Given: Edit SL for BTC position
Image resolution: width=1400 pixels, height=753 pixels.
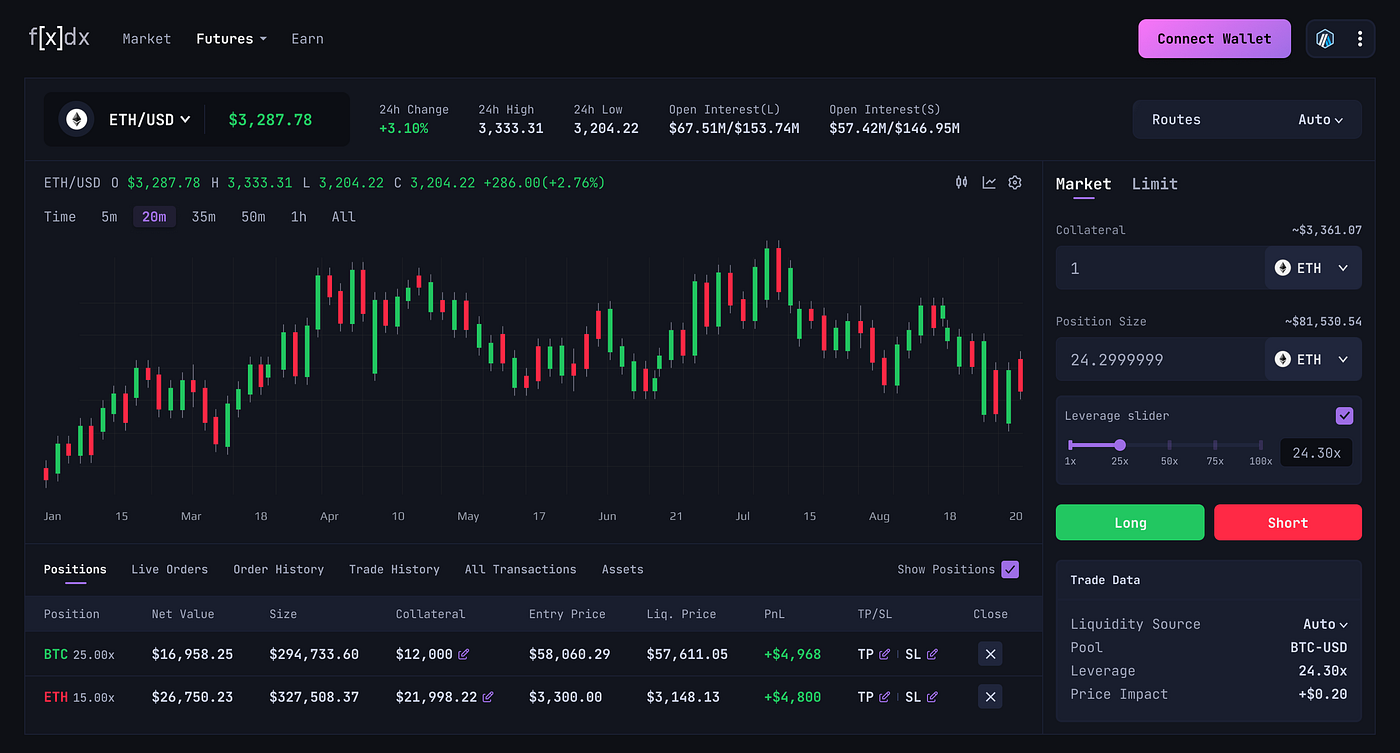Looking at the screenshot, I should (x=932, y=654).
